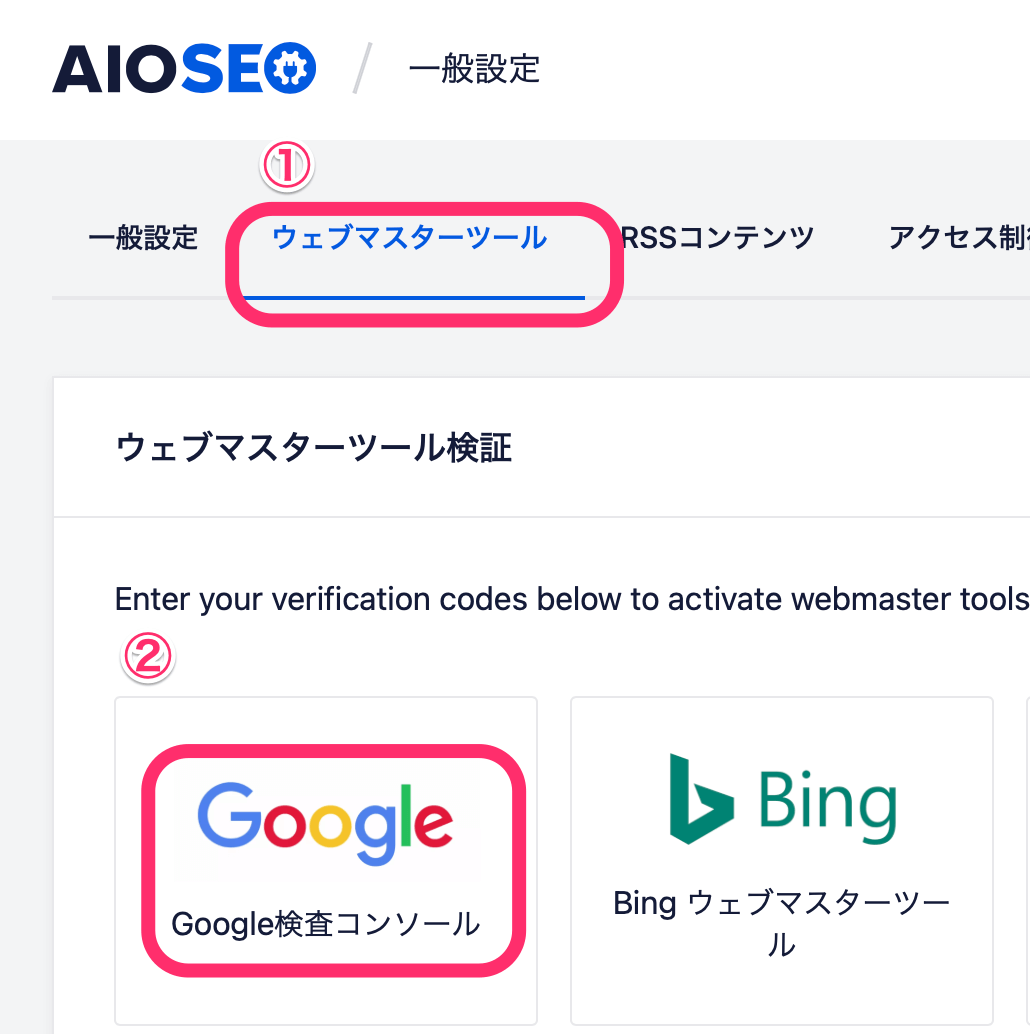Click the ウェブマスターツール検証 section heading
Viewport: 1030px width, 1034px height.
(x=312, y=448)
